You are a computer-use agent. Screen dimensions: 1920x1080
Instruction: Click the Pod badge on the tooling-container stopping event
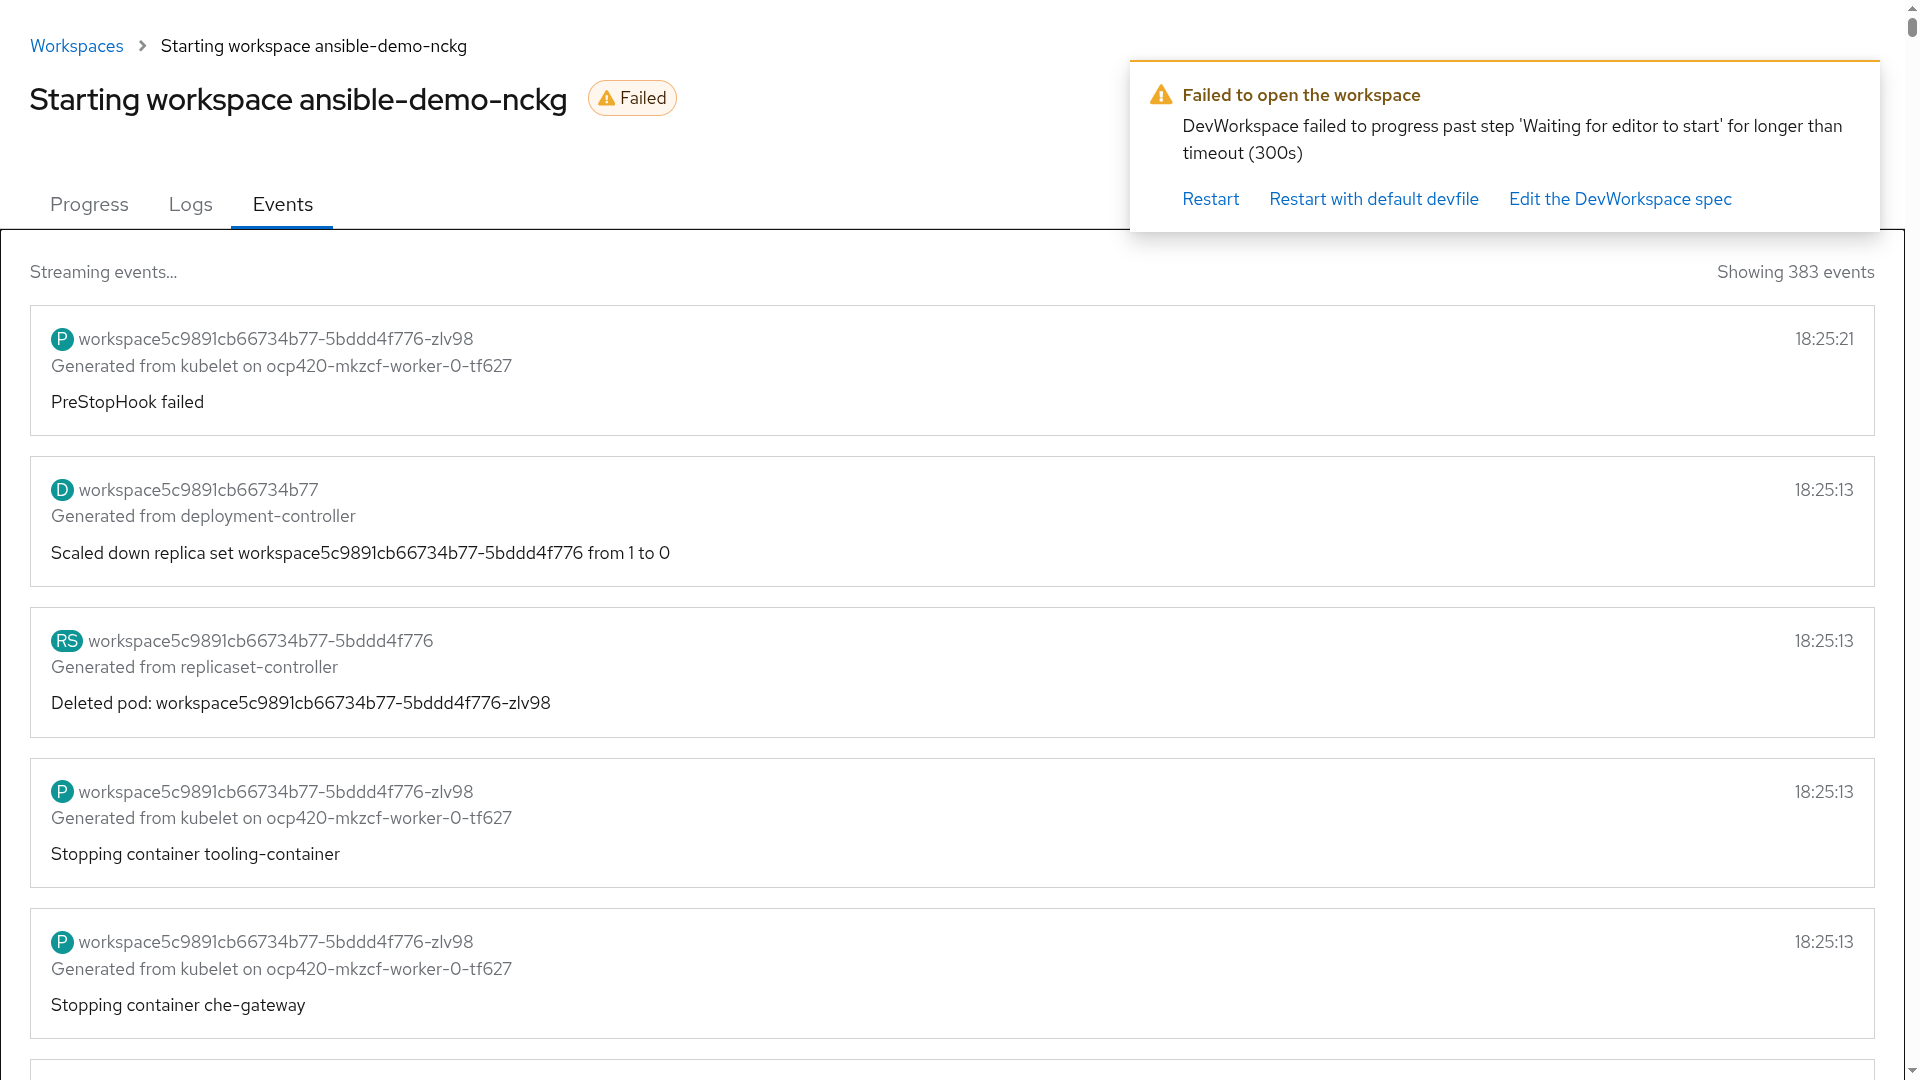click(x=62, y=792)
